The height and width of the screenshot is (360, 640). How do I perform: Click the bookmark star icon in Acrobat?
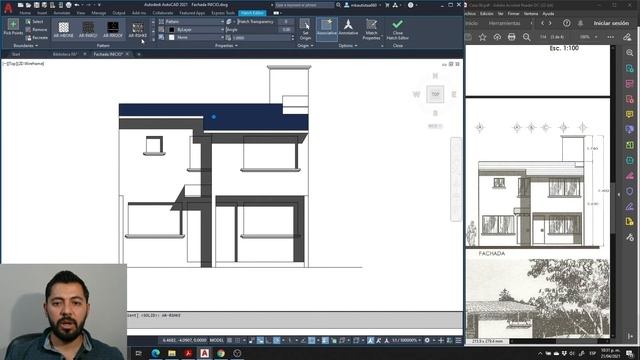[x=482, y=37]
